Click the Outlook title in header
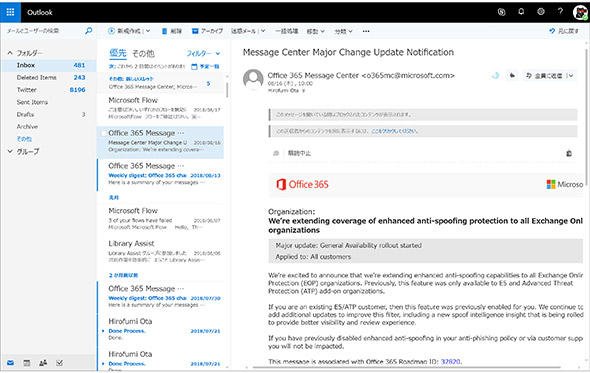The width and height of the screenshot is (590, 373). tap(40, 12)
